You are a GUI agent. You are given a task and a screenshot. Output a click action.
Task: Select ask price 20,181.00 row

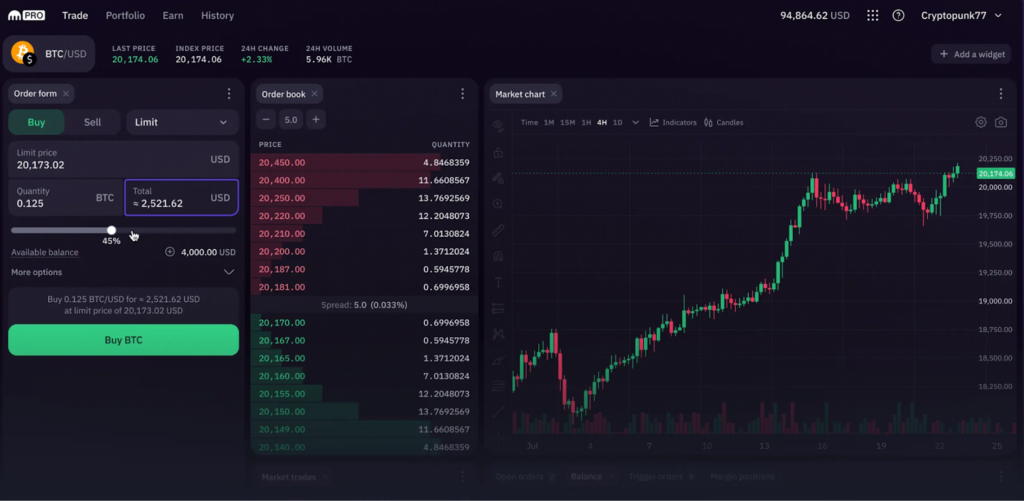point(364,287)
